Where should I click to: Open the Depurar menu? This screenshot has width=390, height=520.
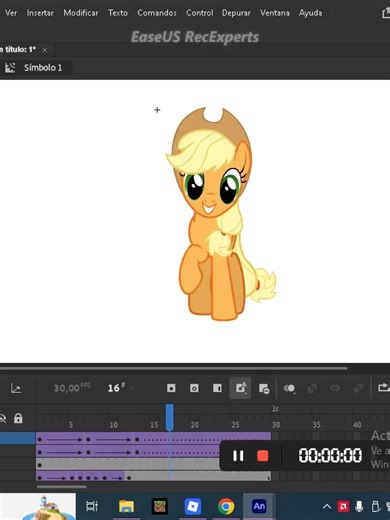[236, 13]
